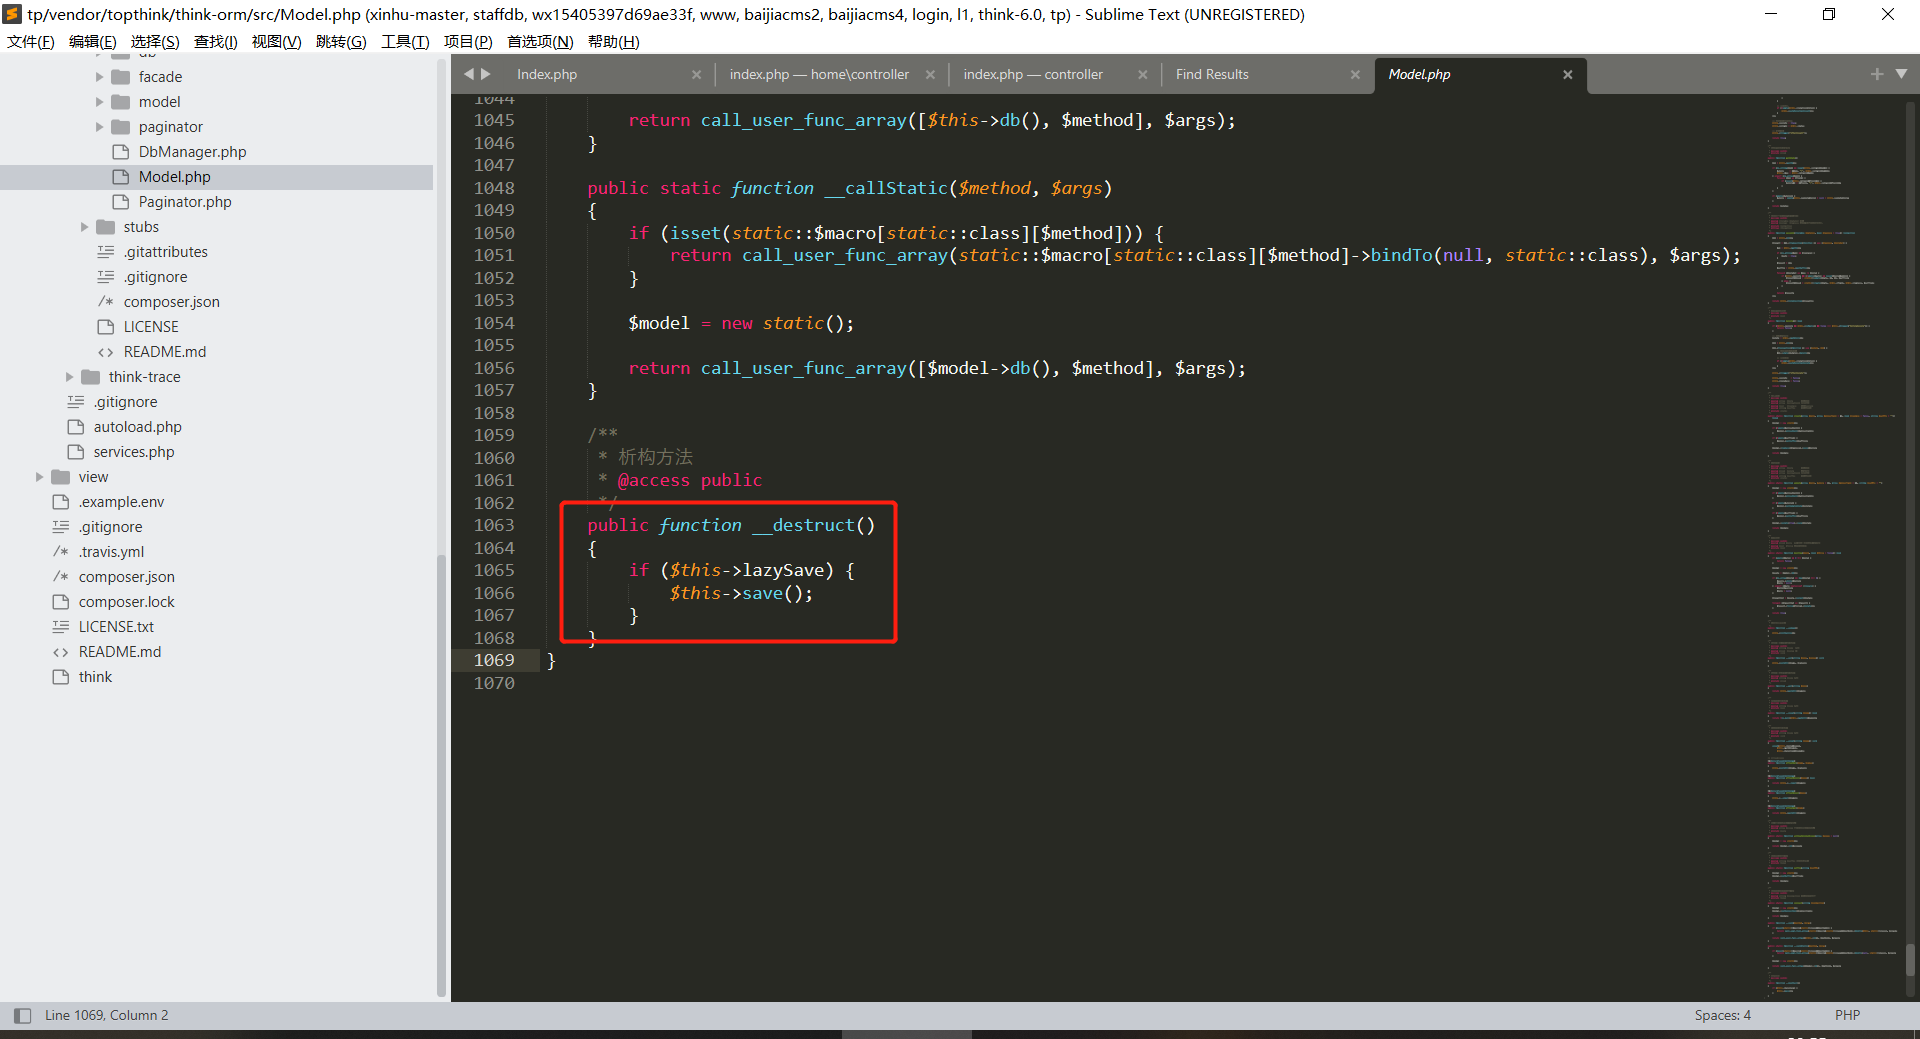Close the Find Results tab

[x=1355, y=75]
